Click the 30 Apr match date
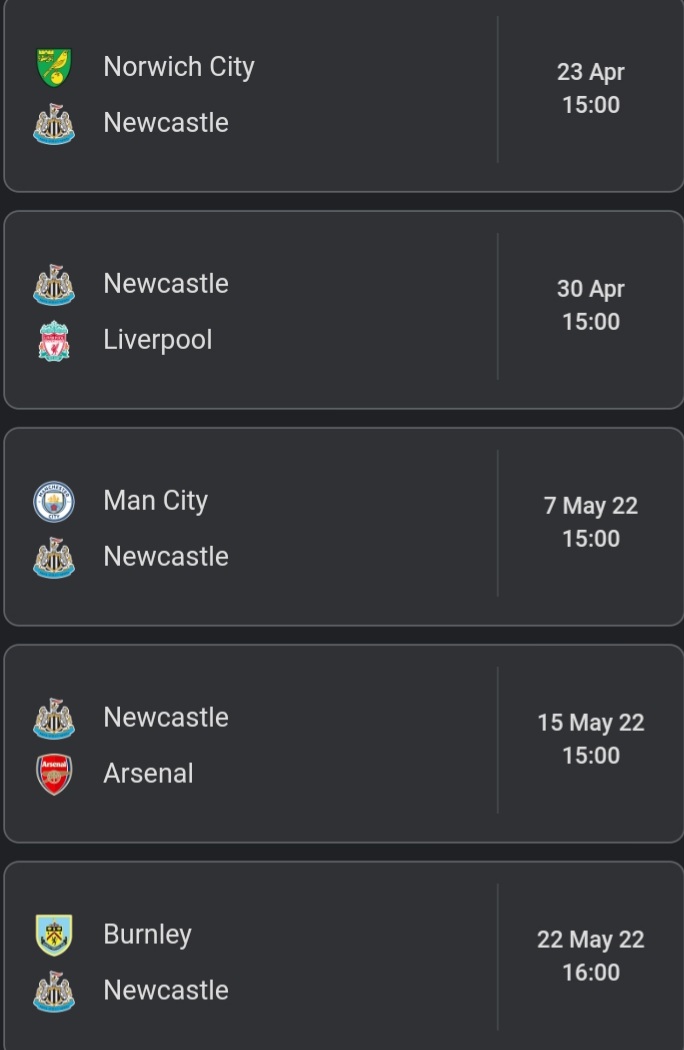Viewport: 684px width, 1050px height. (x=590, y=289)
